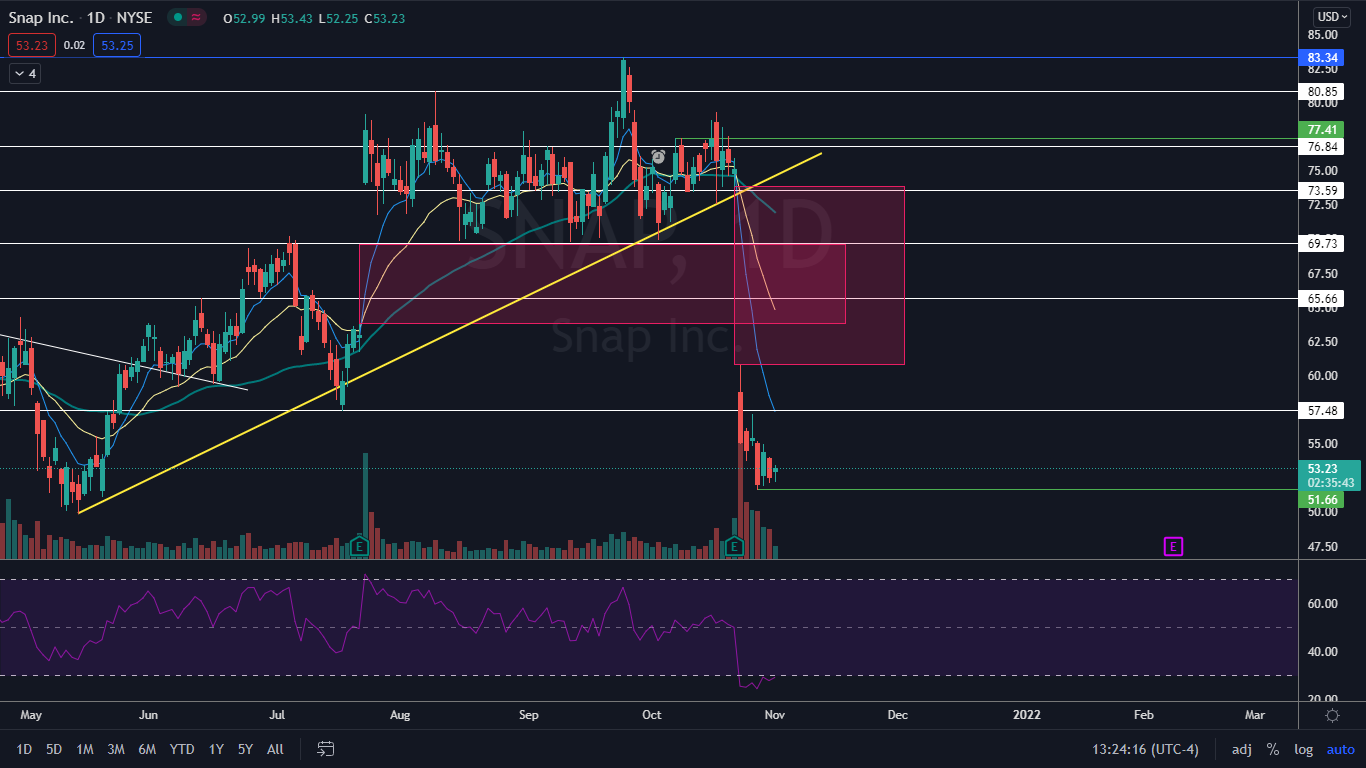This screenshot has width=1366, height=768.
Task: Select the 5D time range
Action: pos(54,749)
